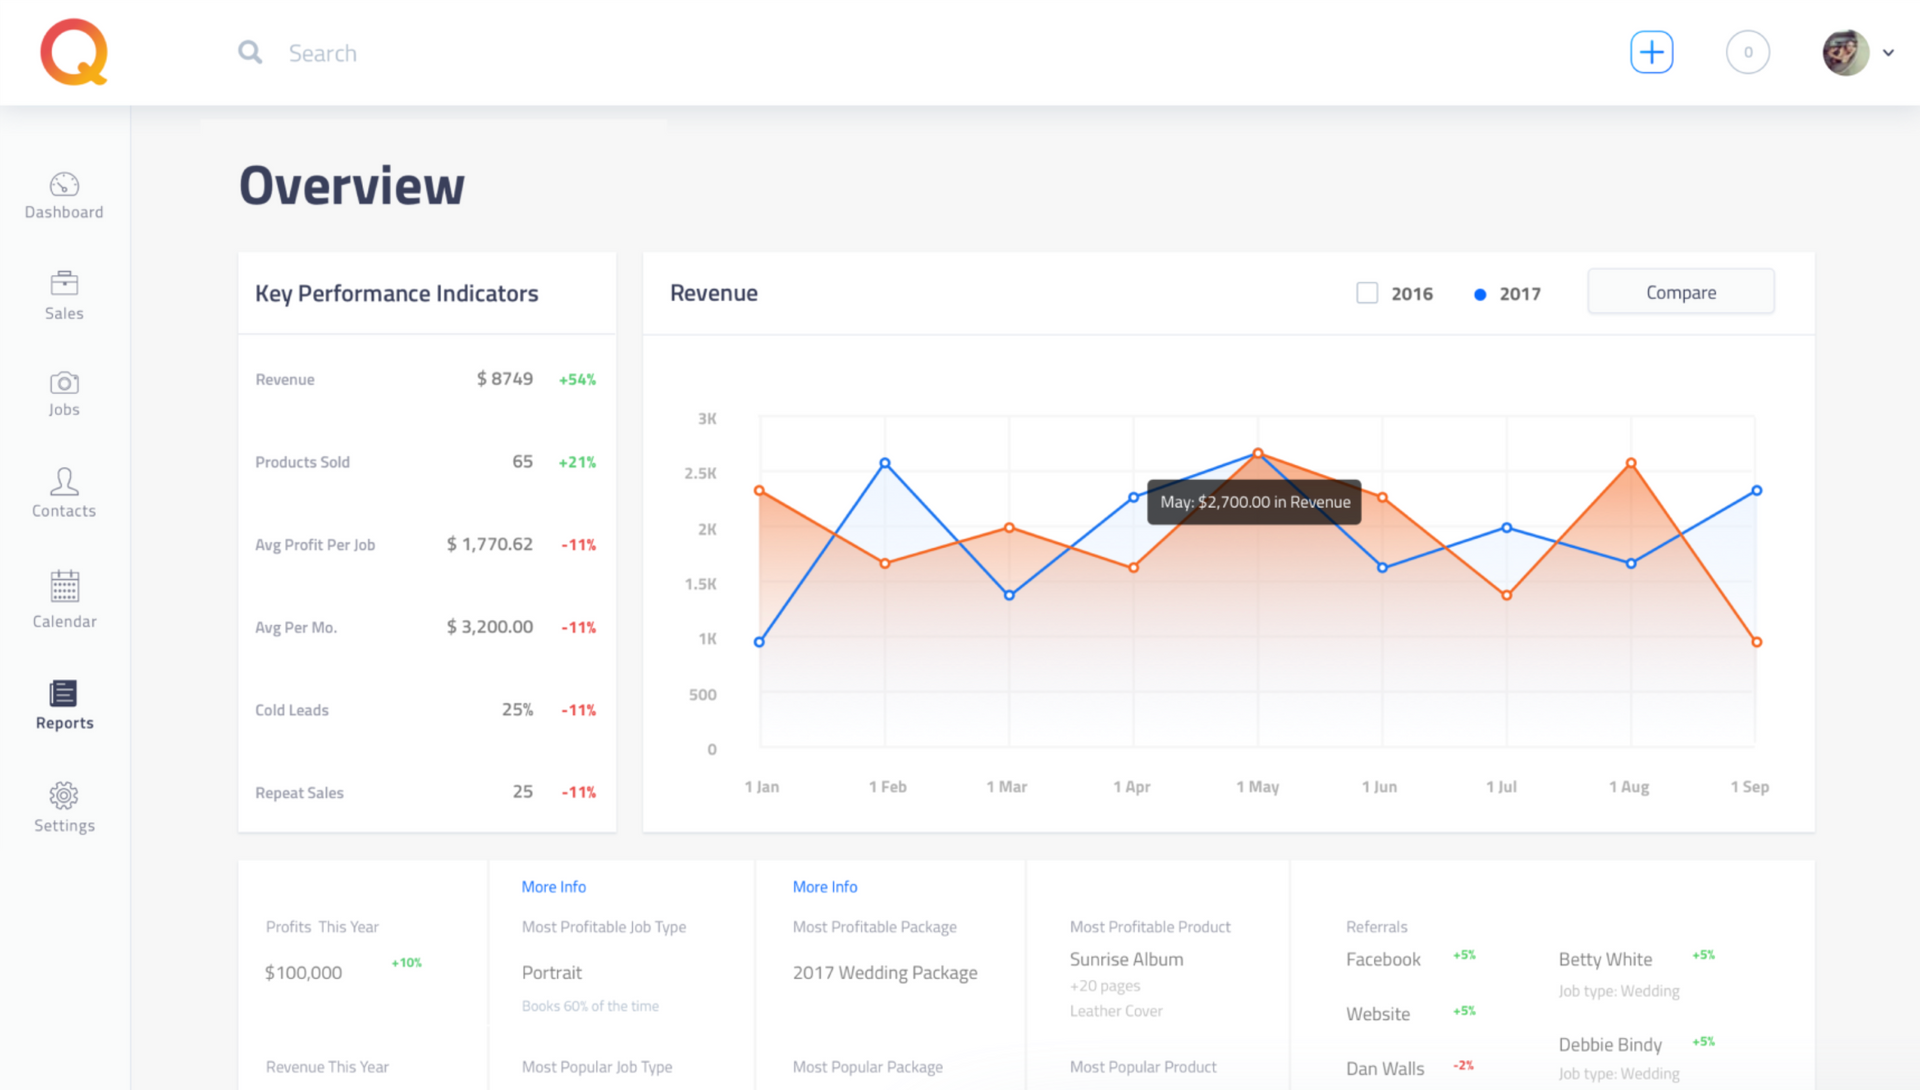Click the Compare button
Image resolution: width=1920 pixels, height=1090 pixels.
pyautogui.click(x=1680, y=291)
